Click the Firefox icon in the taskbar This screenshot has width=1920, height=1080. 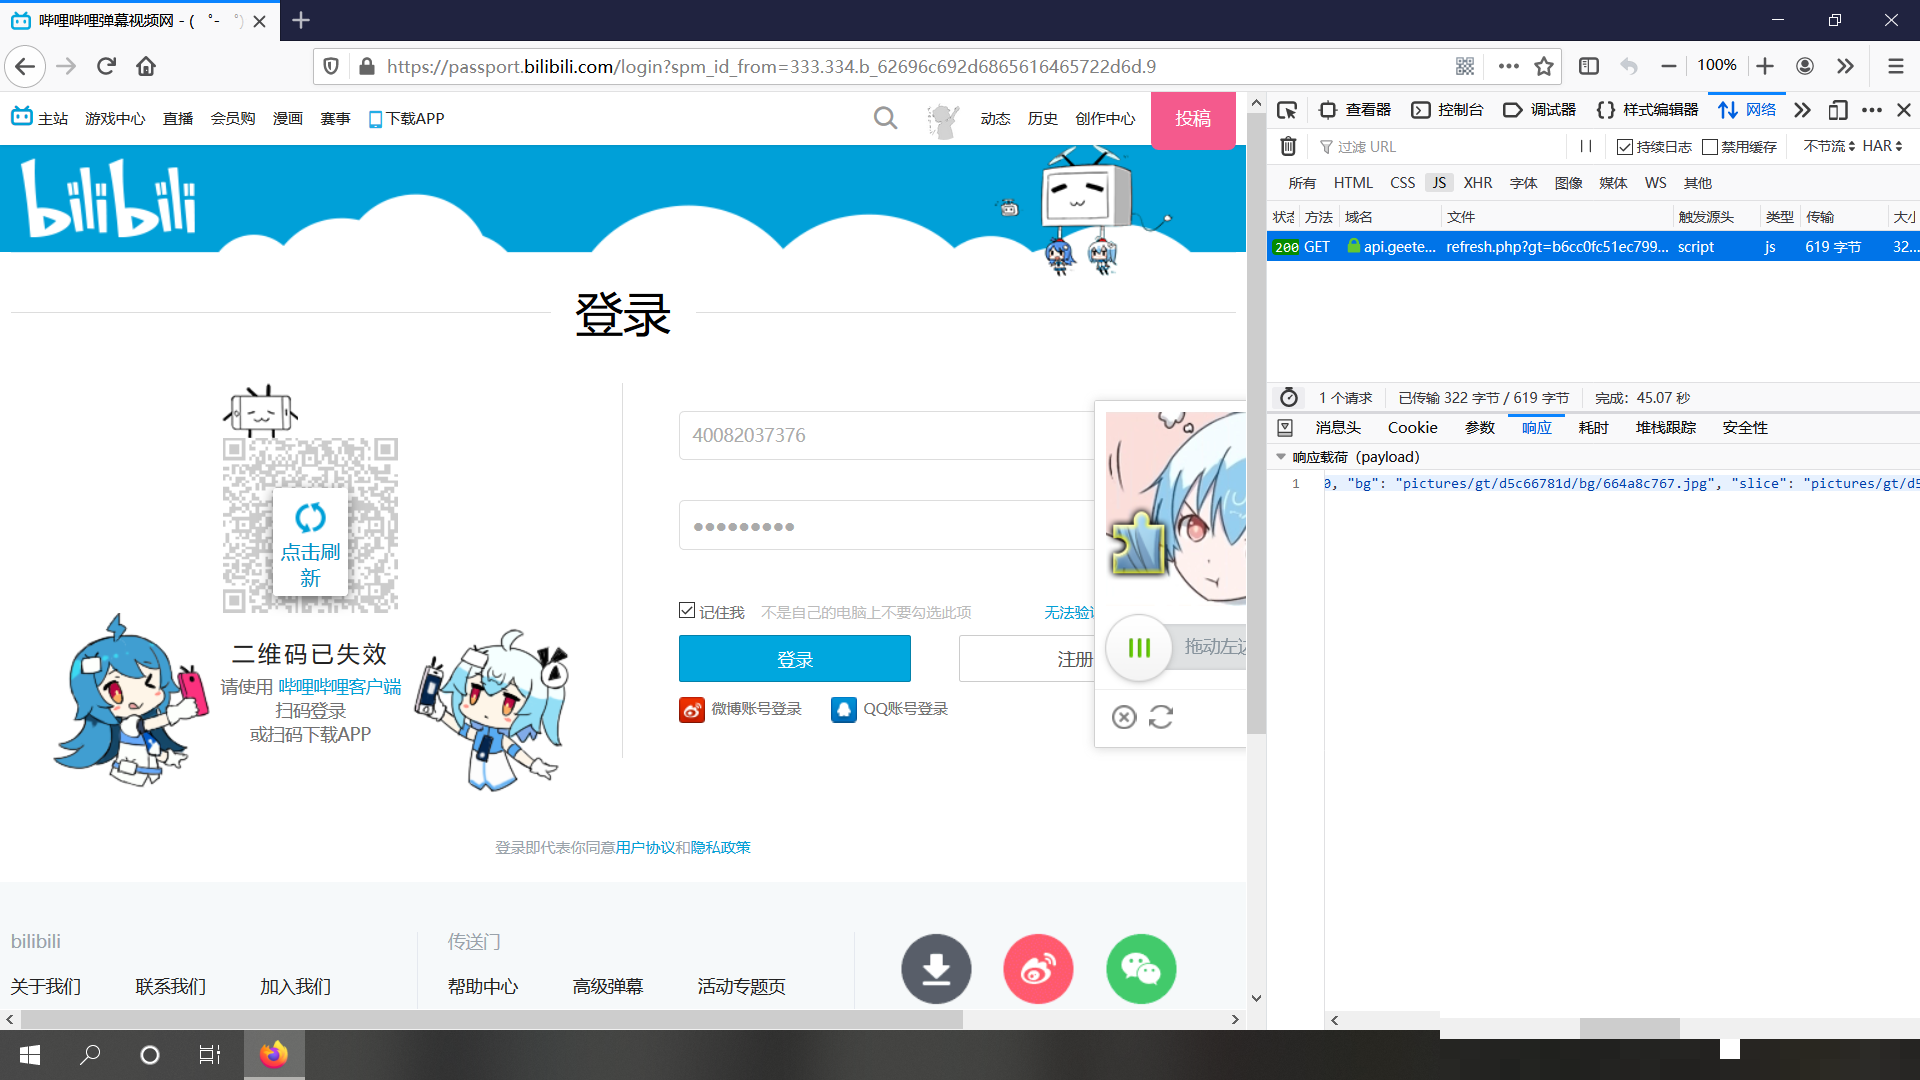(x=274, y=1055)
